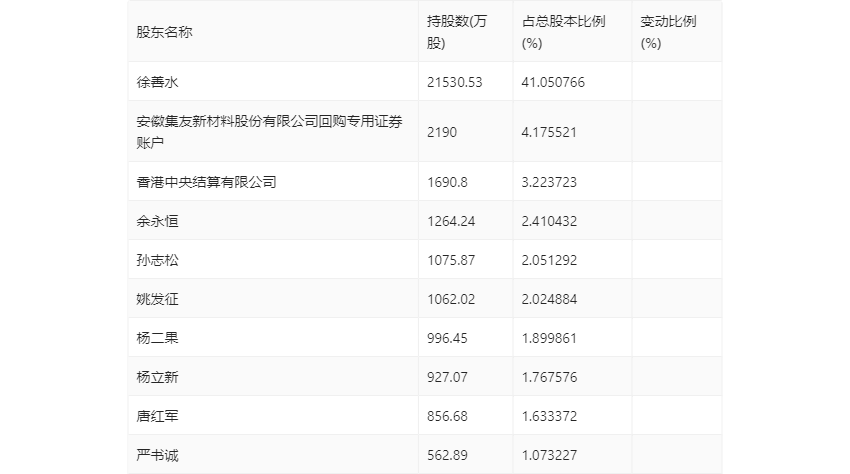Select the percentage 2.410432

[x=549, y=221]
